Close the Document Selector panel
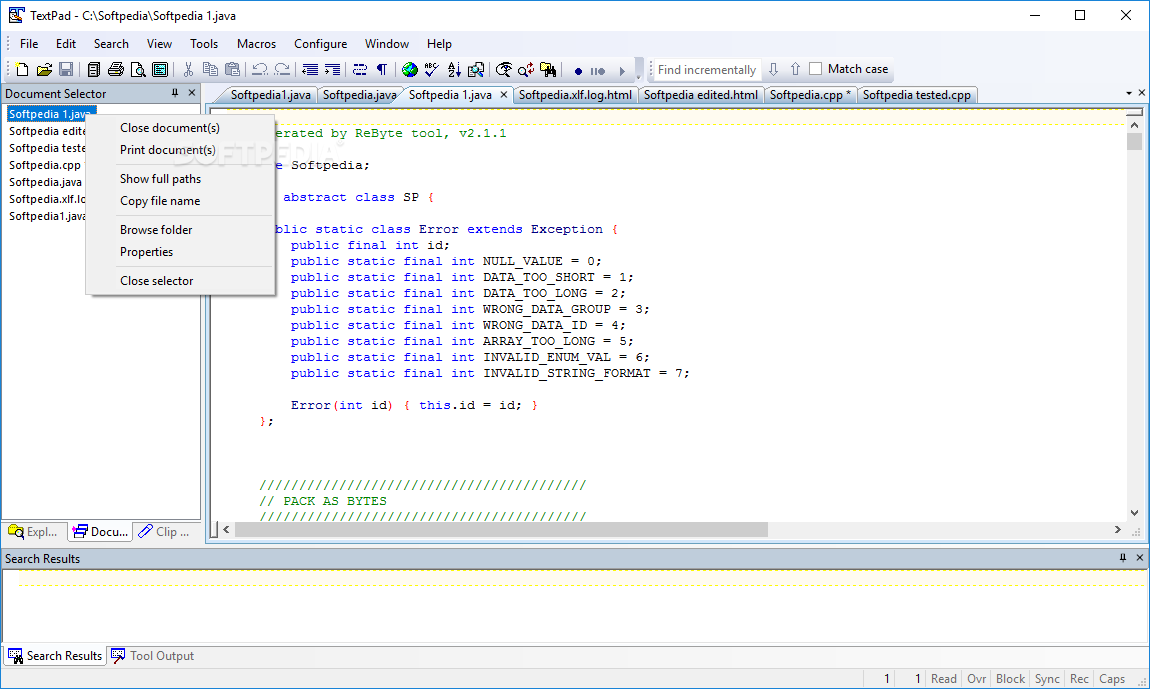Image resolution: width=1150 pixels, height=689 pixels. pyautogui.click(x=192, y=93)
